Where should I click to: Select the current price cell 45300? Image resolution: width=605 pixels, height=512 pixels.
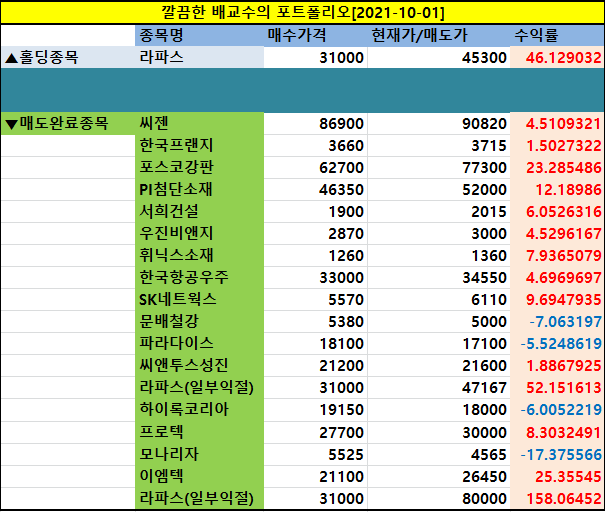439,57
